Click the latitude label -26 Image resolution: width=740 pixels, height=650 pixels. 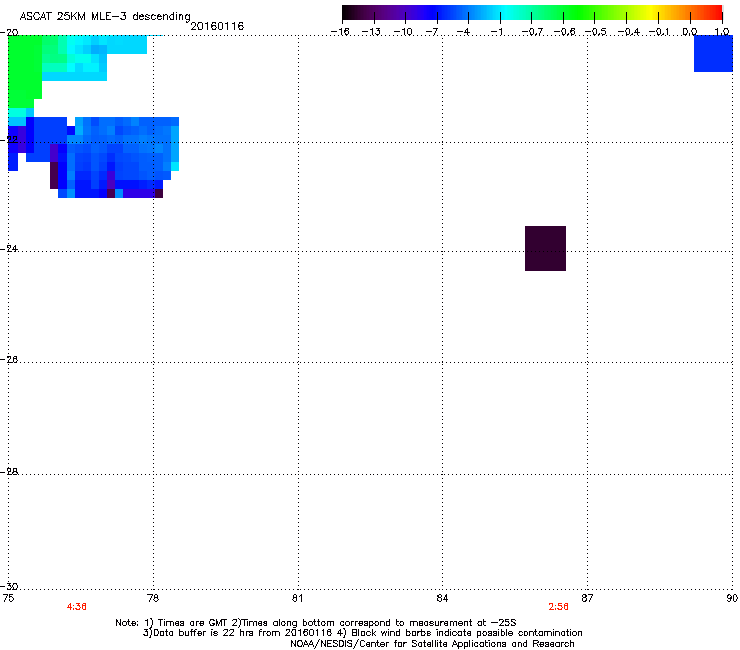(x=9, y=360)
